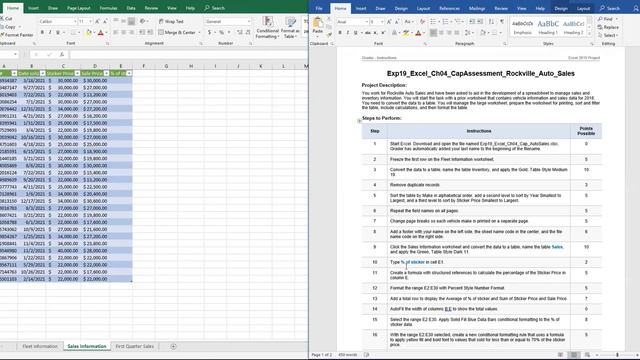Apply Excel's yellow Fill Color bucket
The height and width of the screenshot is (360, 640).
point(88,33)
